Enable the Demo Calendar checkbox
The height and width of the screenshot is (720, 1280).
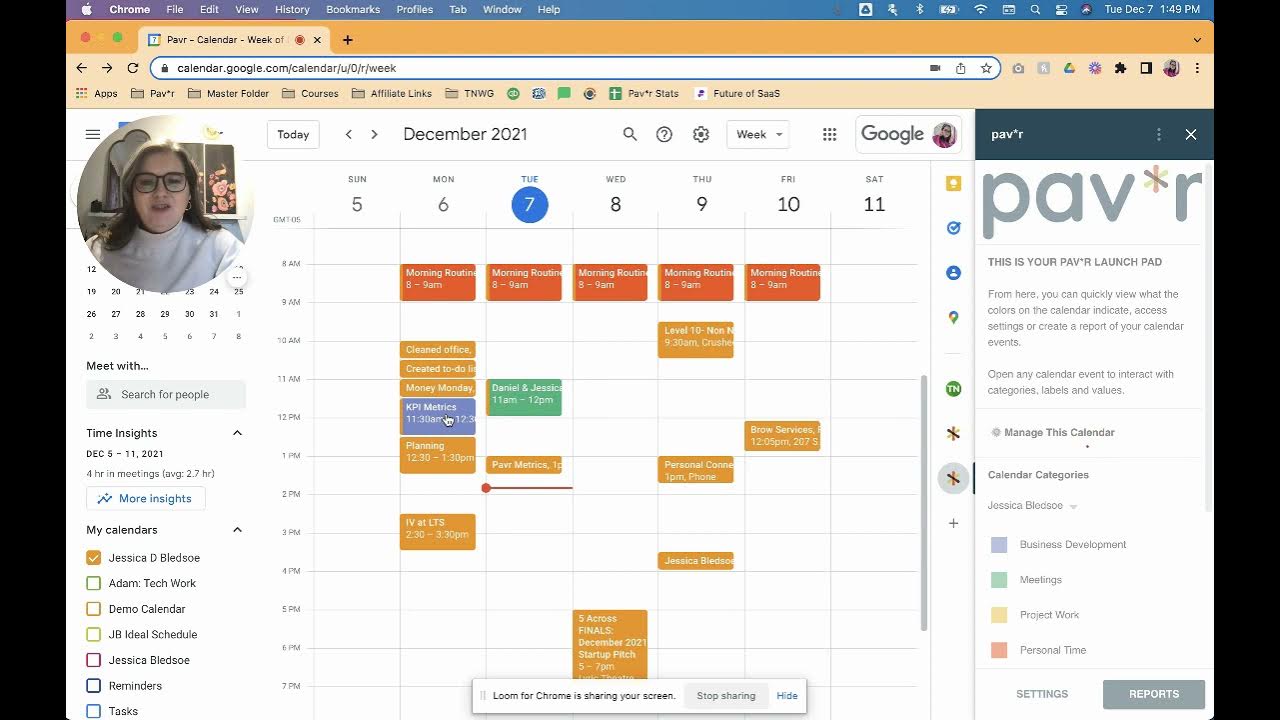point(93,609)
